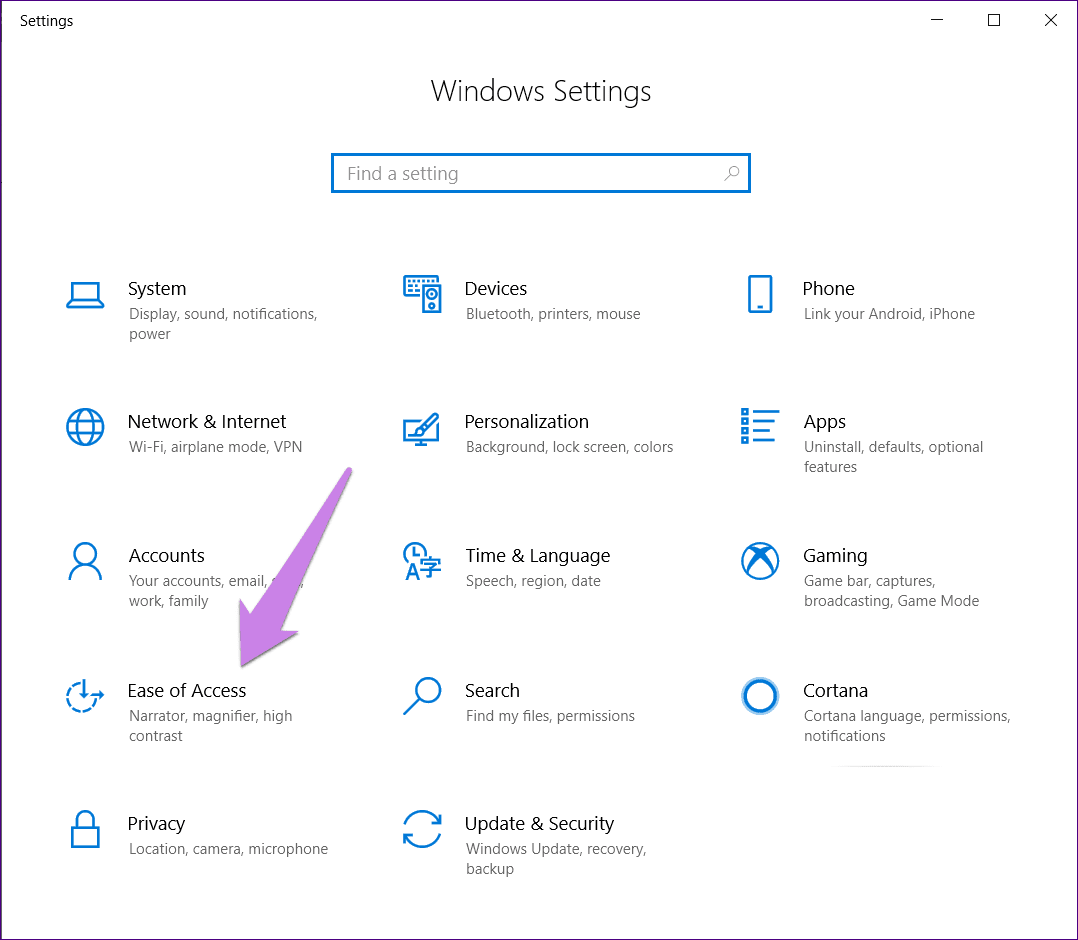
Task: Focus the Find a setting field
Action: pyautogui.click(x=540, y=173)
